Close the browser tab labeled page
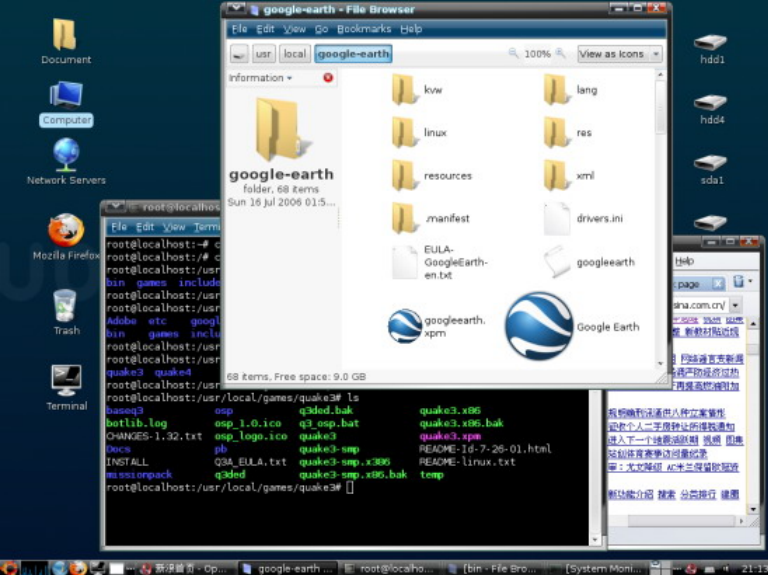Viewport: 768px width, 575px height. coord(718,284)
